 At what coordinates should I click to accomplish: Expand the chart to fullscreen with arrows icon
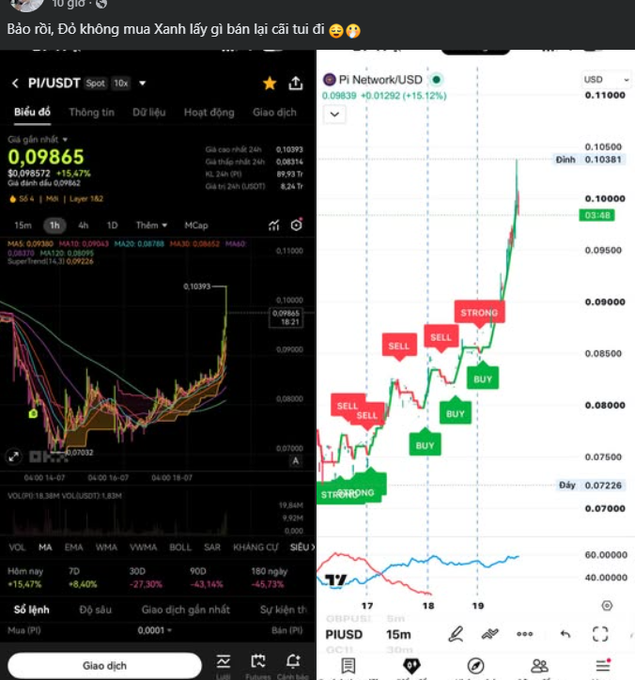click(x=13, y=457)
